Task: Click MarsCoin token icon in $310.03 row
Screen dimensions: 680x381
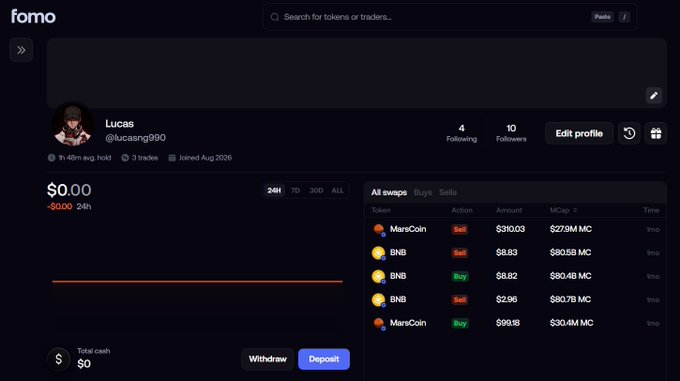Action: click(x=379, y=229)
